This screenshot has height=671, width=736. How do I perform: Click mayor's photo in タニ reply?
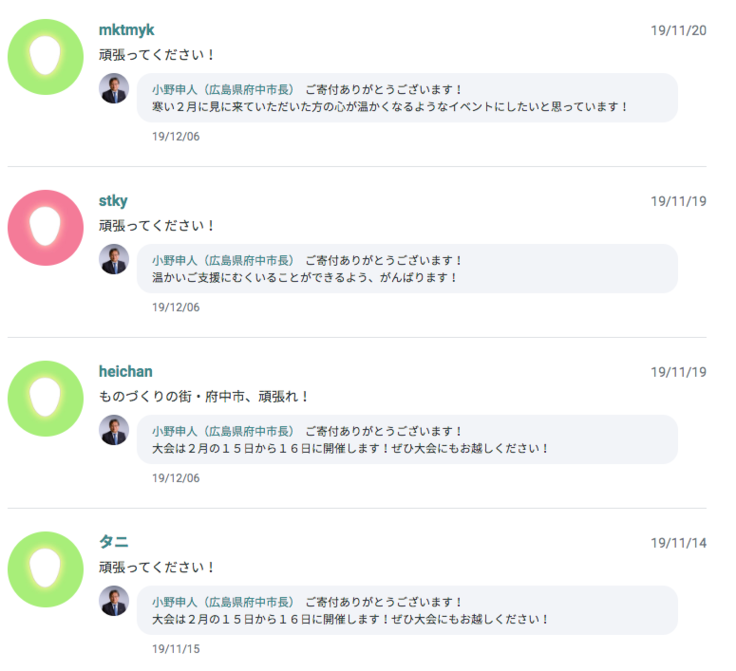tap(114, 600)
